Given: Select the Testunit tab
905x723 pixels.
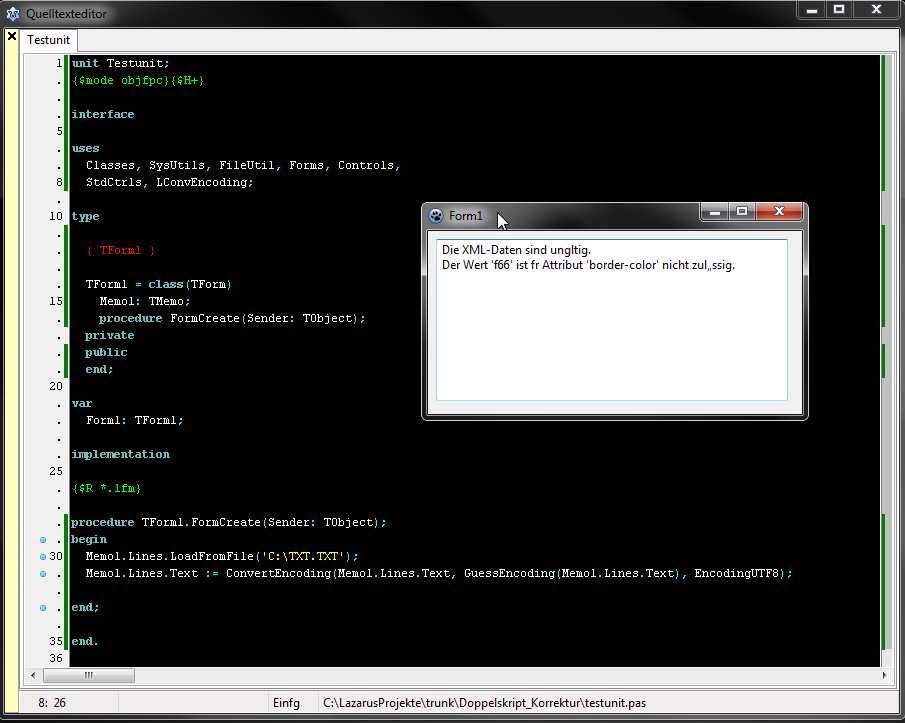Looking at the screenshot, I should point(49,41).
